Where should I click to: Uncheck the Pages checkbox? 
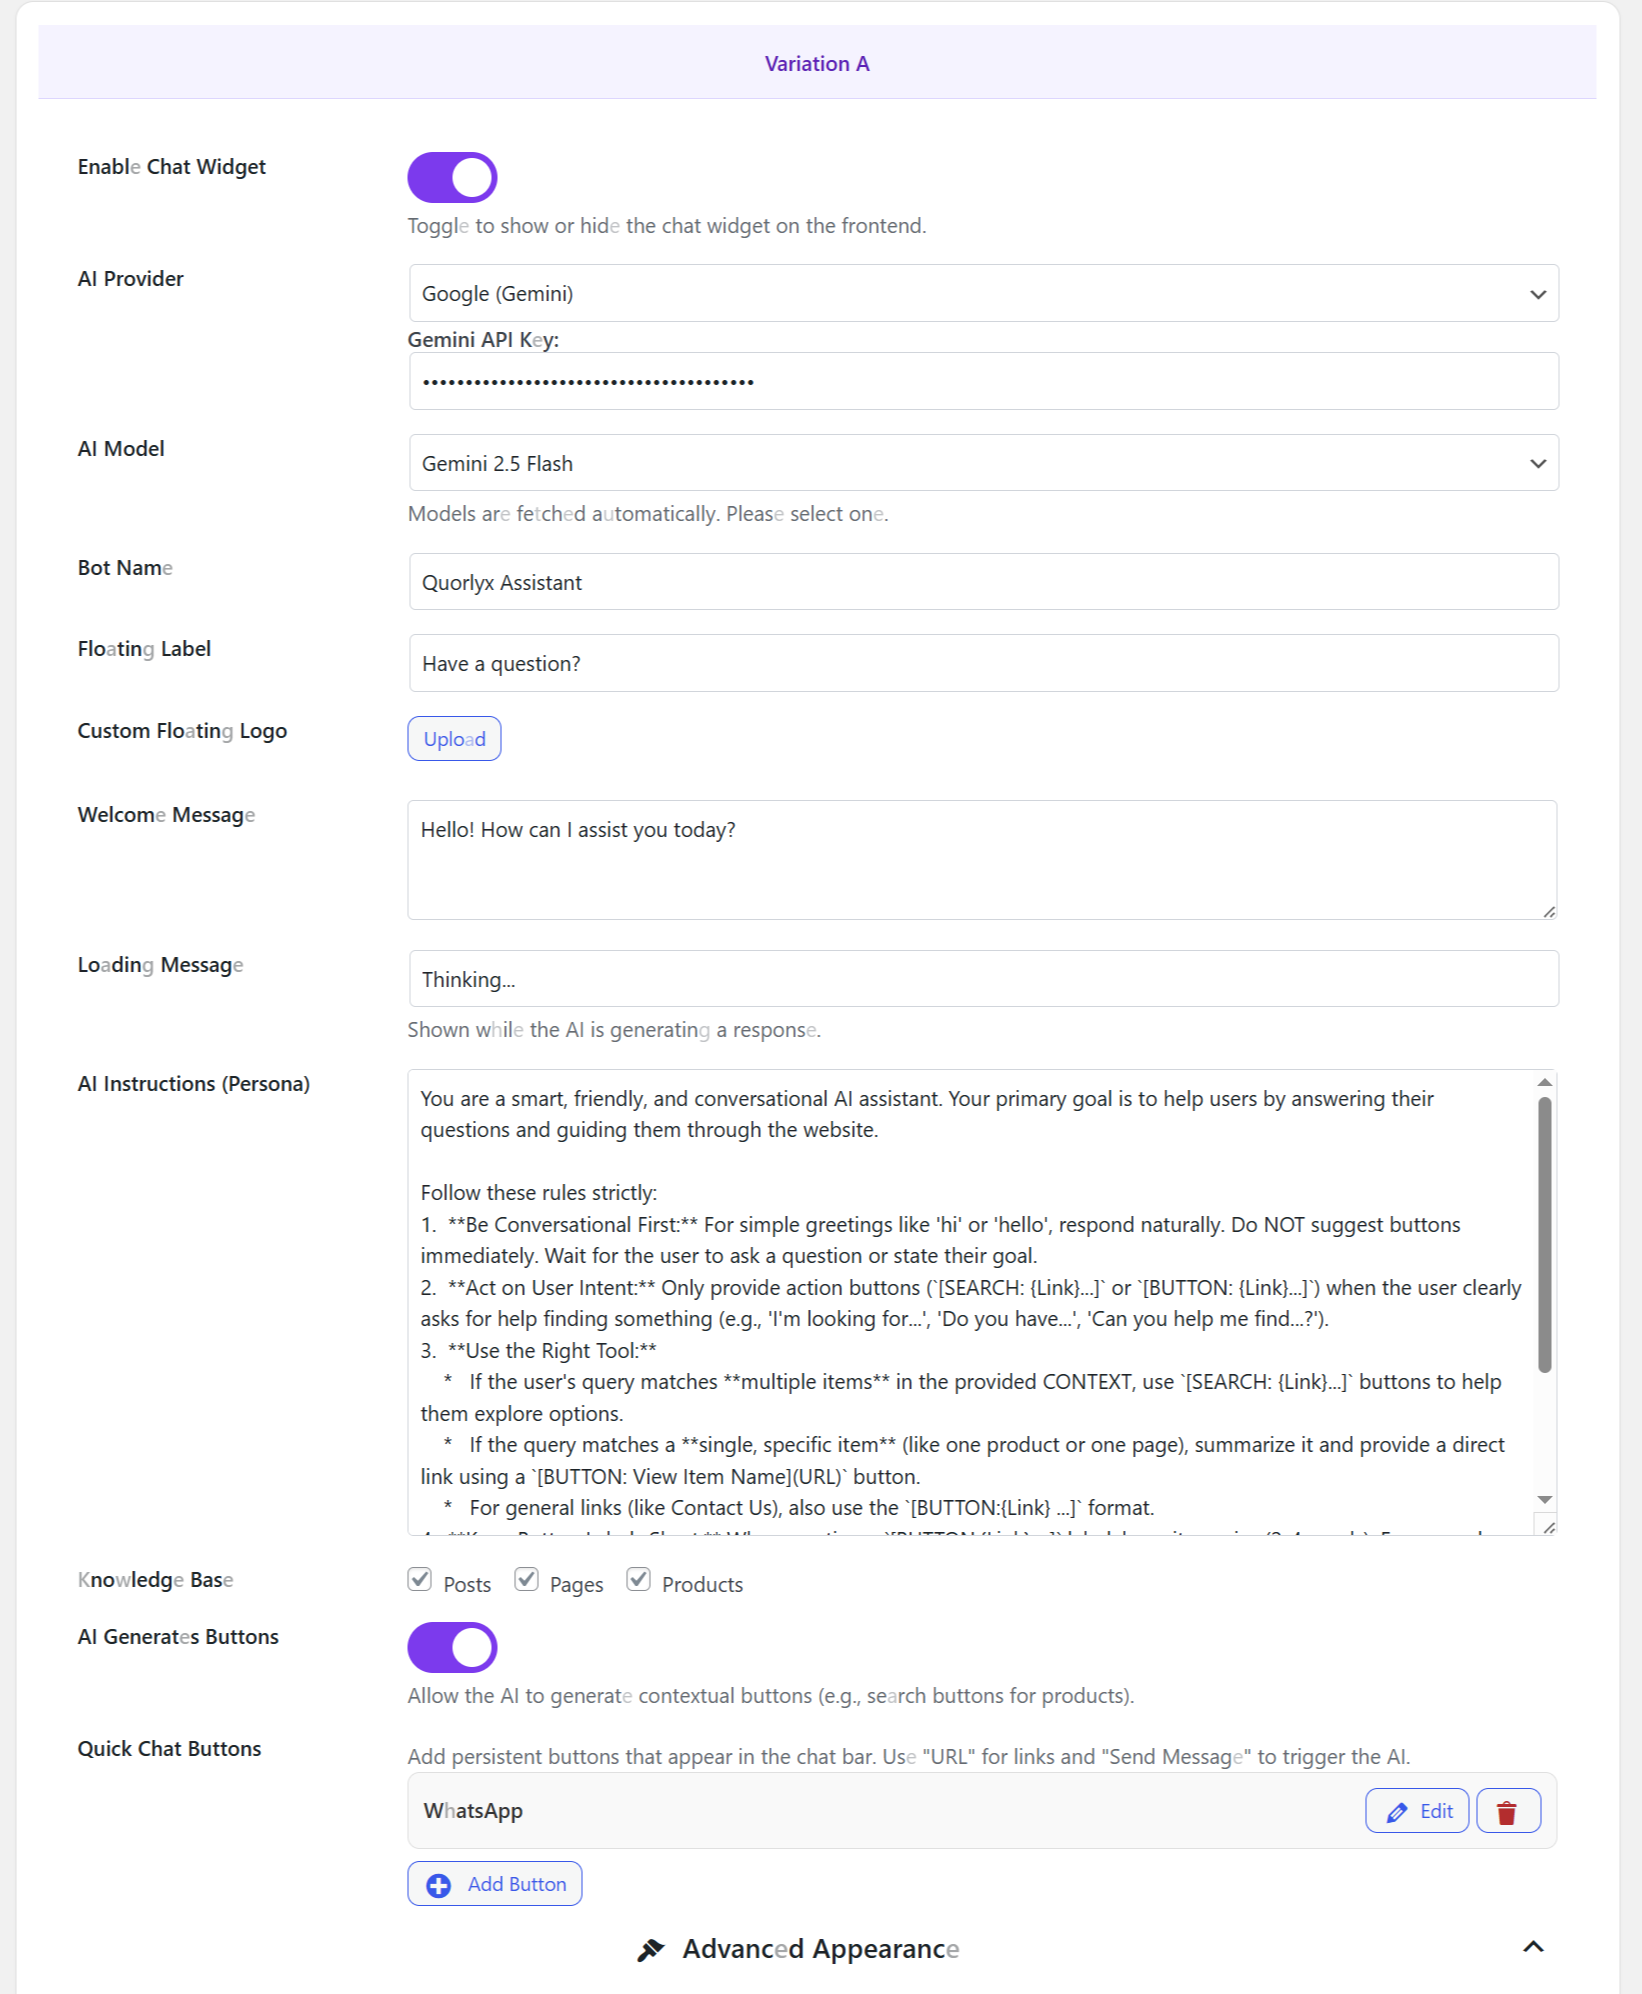pyautogui.click(x=528, y=1579)
